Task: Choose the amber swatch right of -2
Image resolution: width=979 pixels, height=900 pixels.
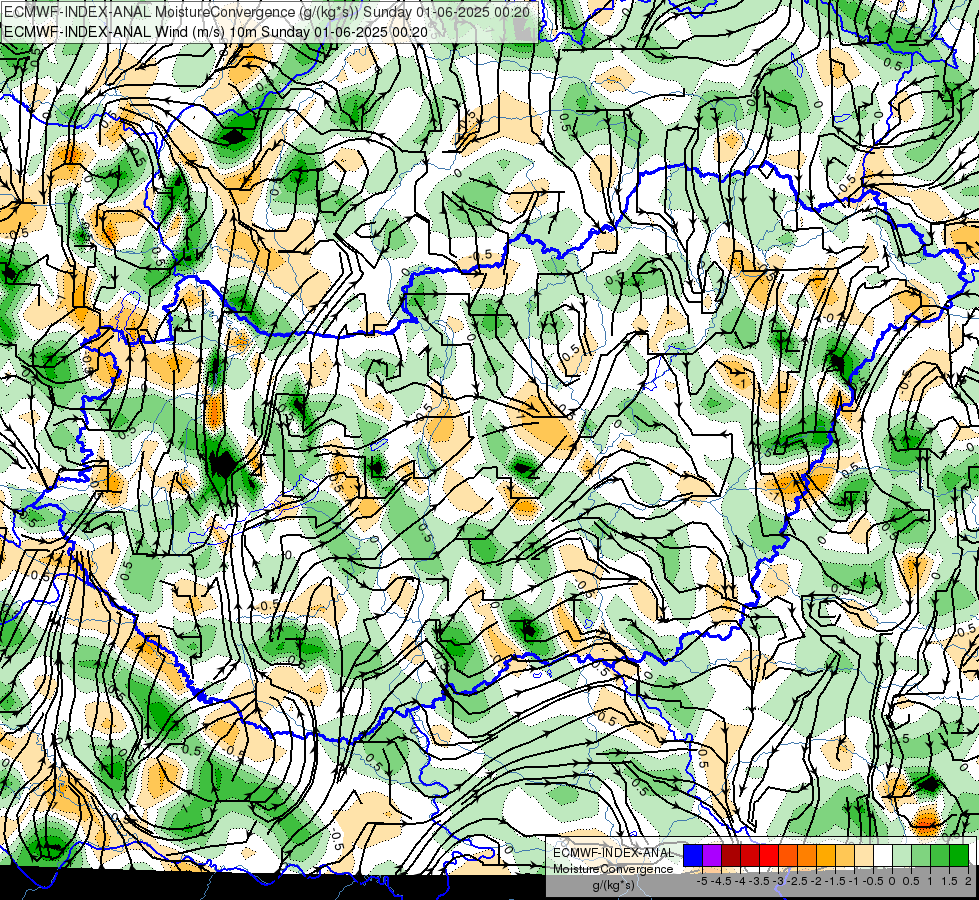Action: point(826,856)
